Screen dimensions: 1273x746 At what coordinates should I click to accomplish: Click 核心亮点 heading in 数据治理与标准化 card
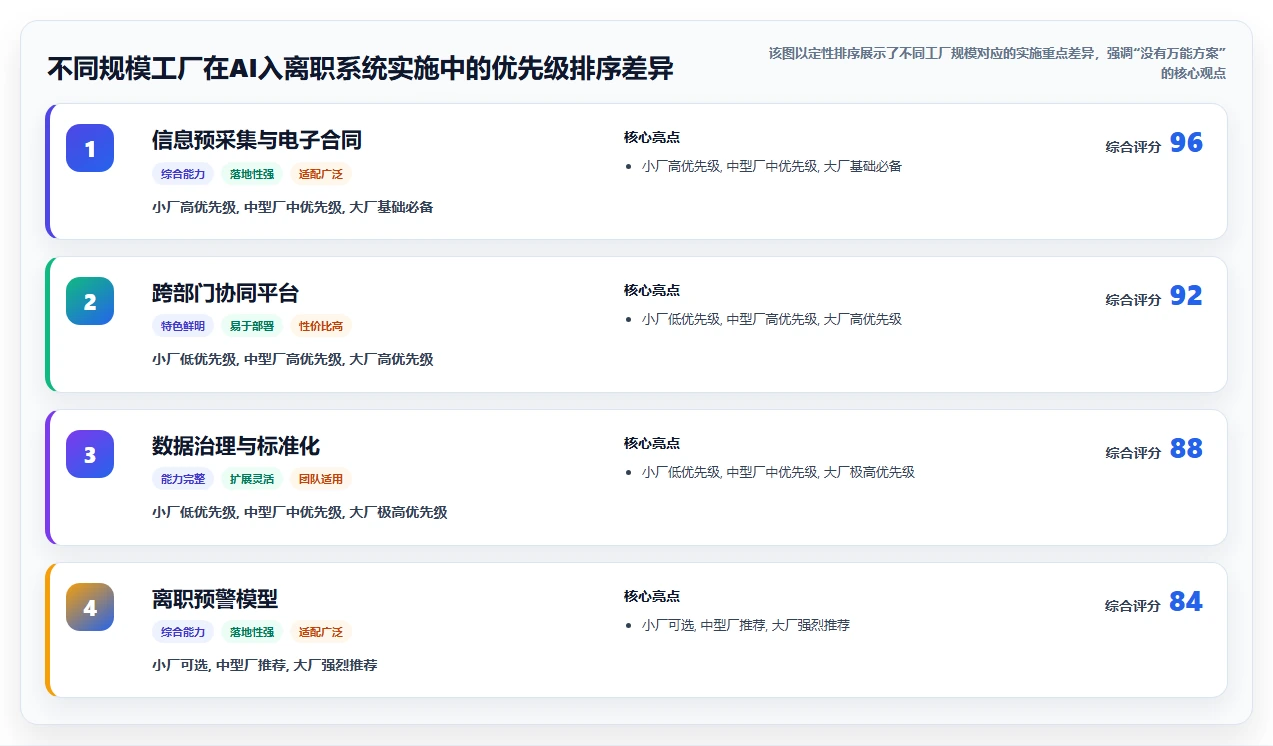(x=652, y=444)
